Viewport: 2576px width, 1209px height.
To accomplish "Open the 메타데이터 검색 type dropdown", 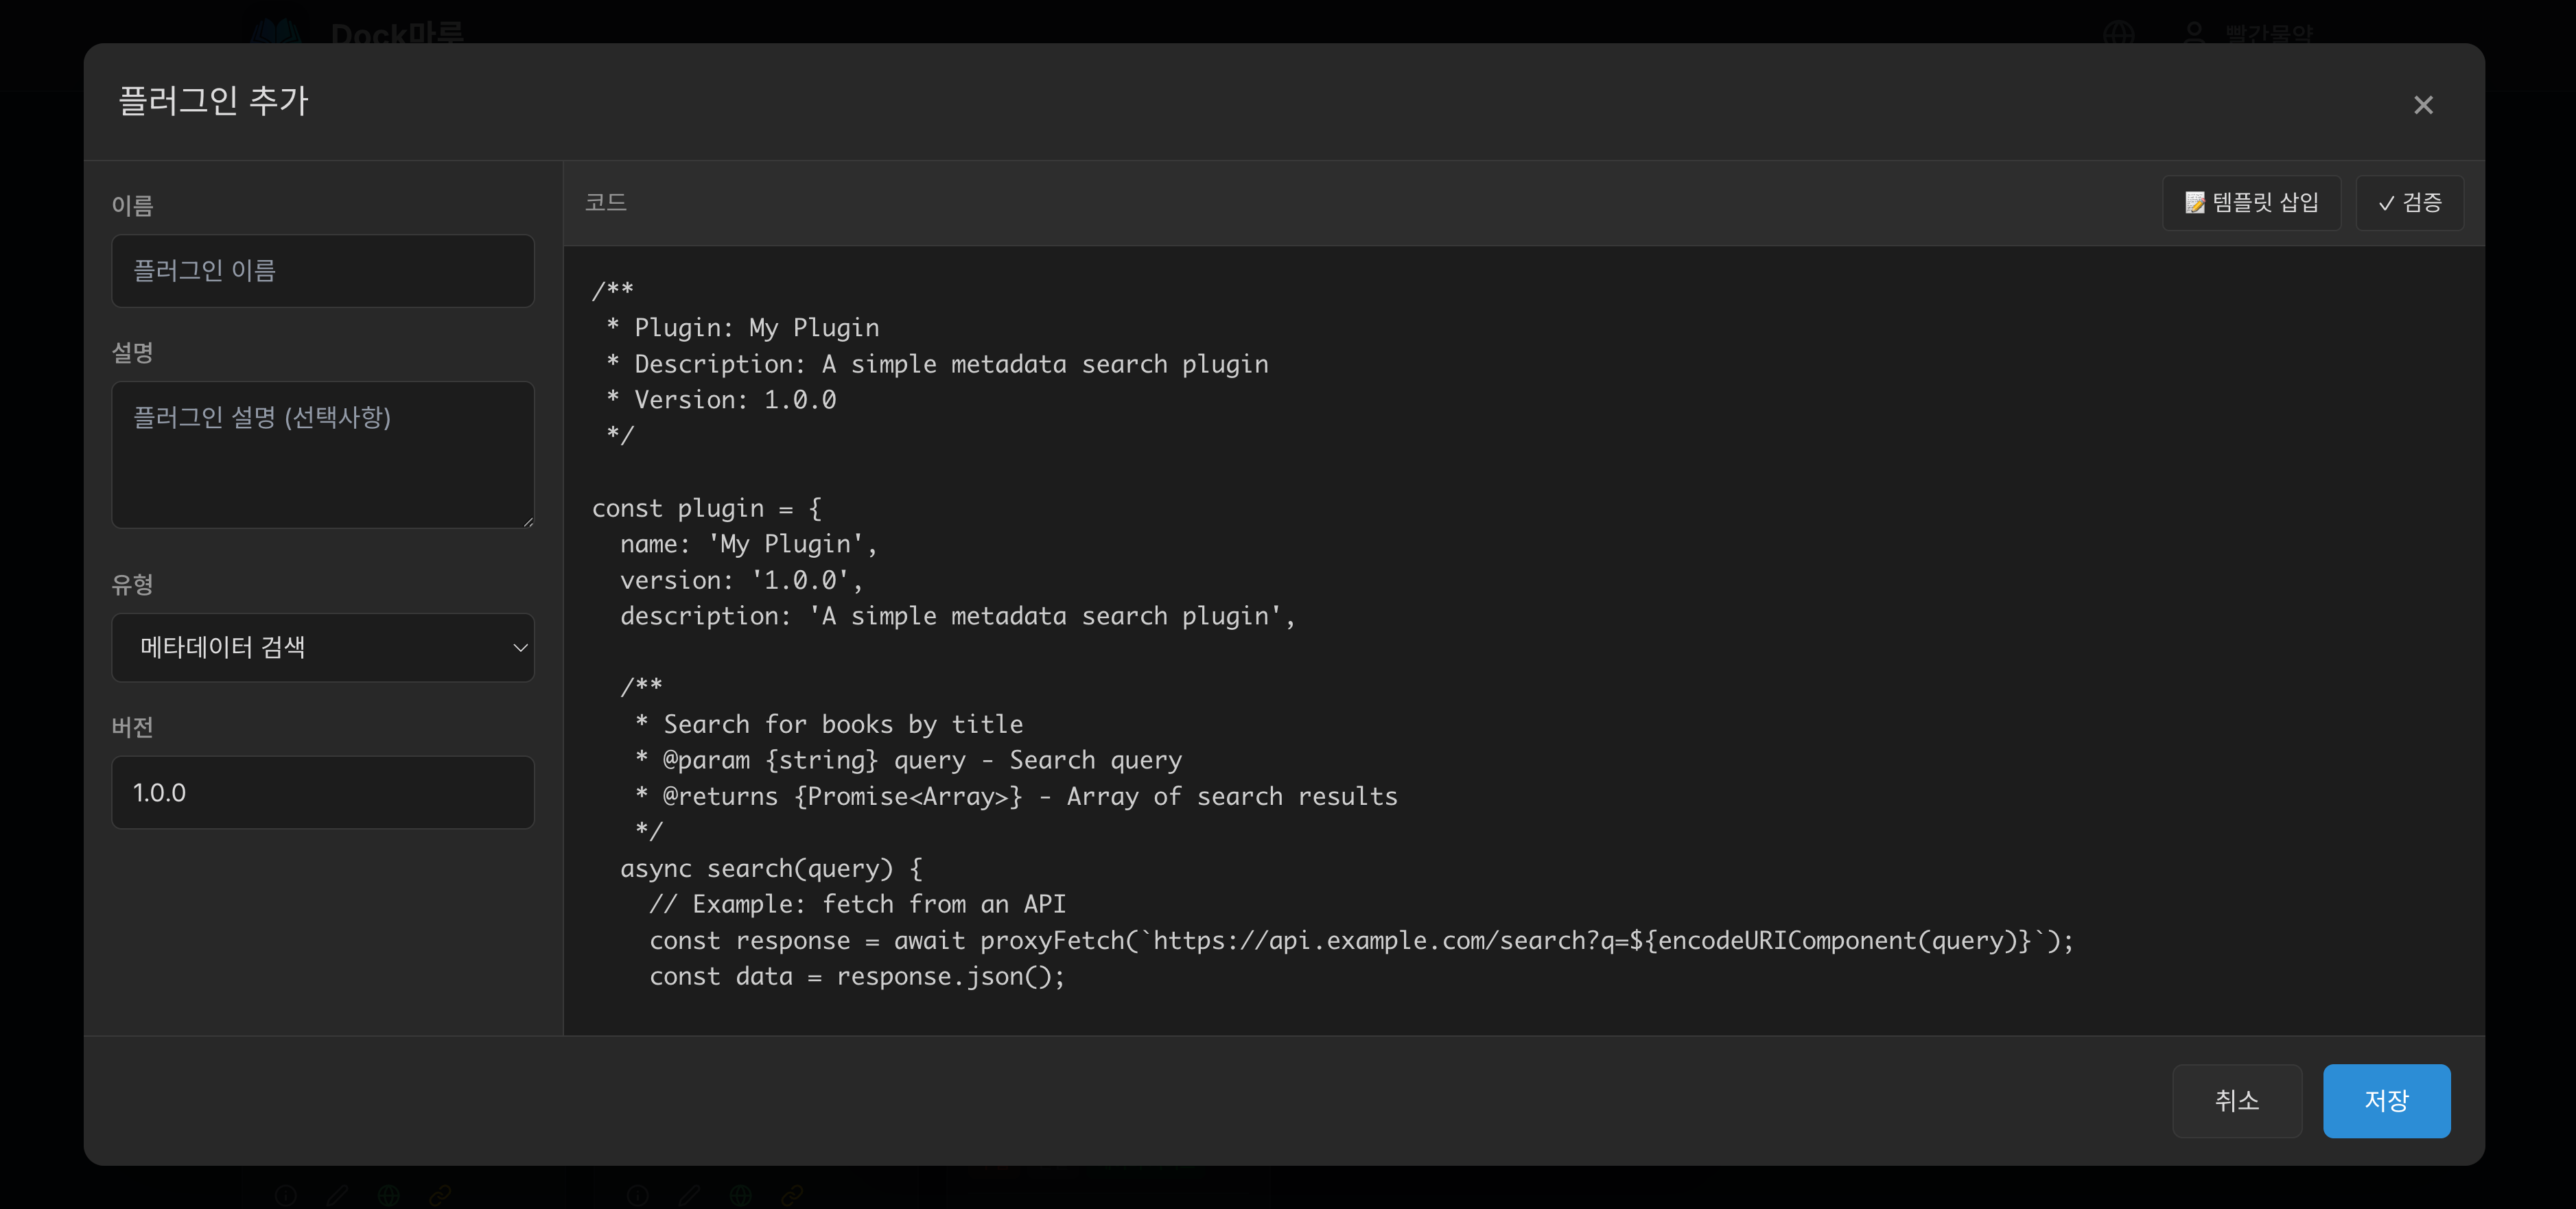I will coord(322,647).
